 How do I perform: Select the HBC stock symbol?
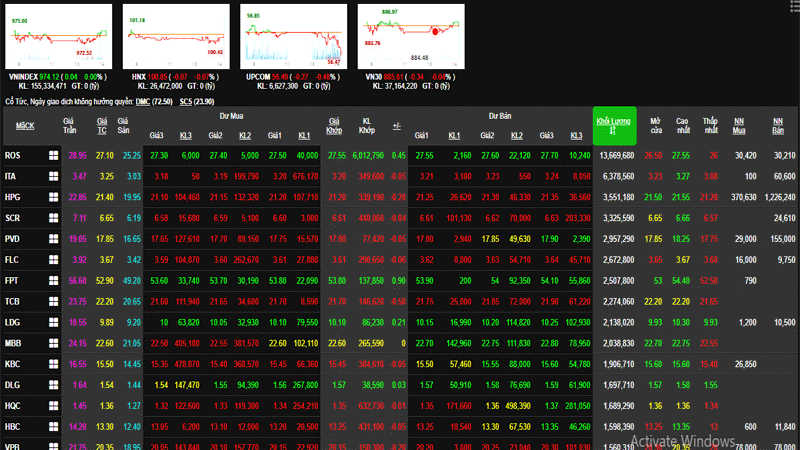[12, 428]
